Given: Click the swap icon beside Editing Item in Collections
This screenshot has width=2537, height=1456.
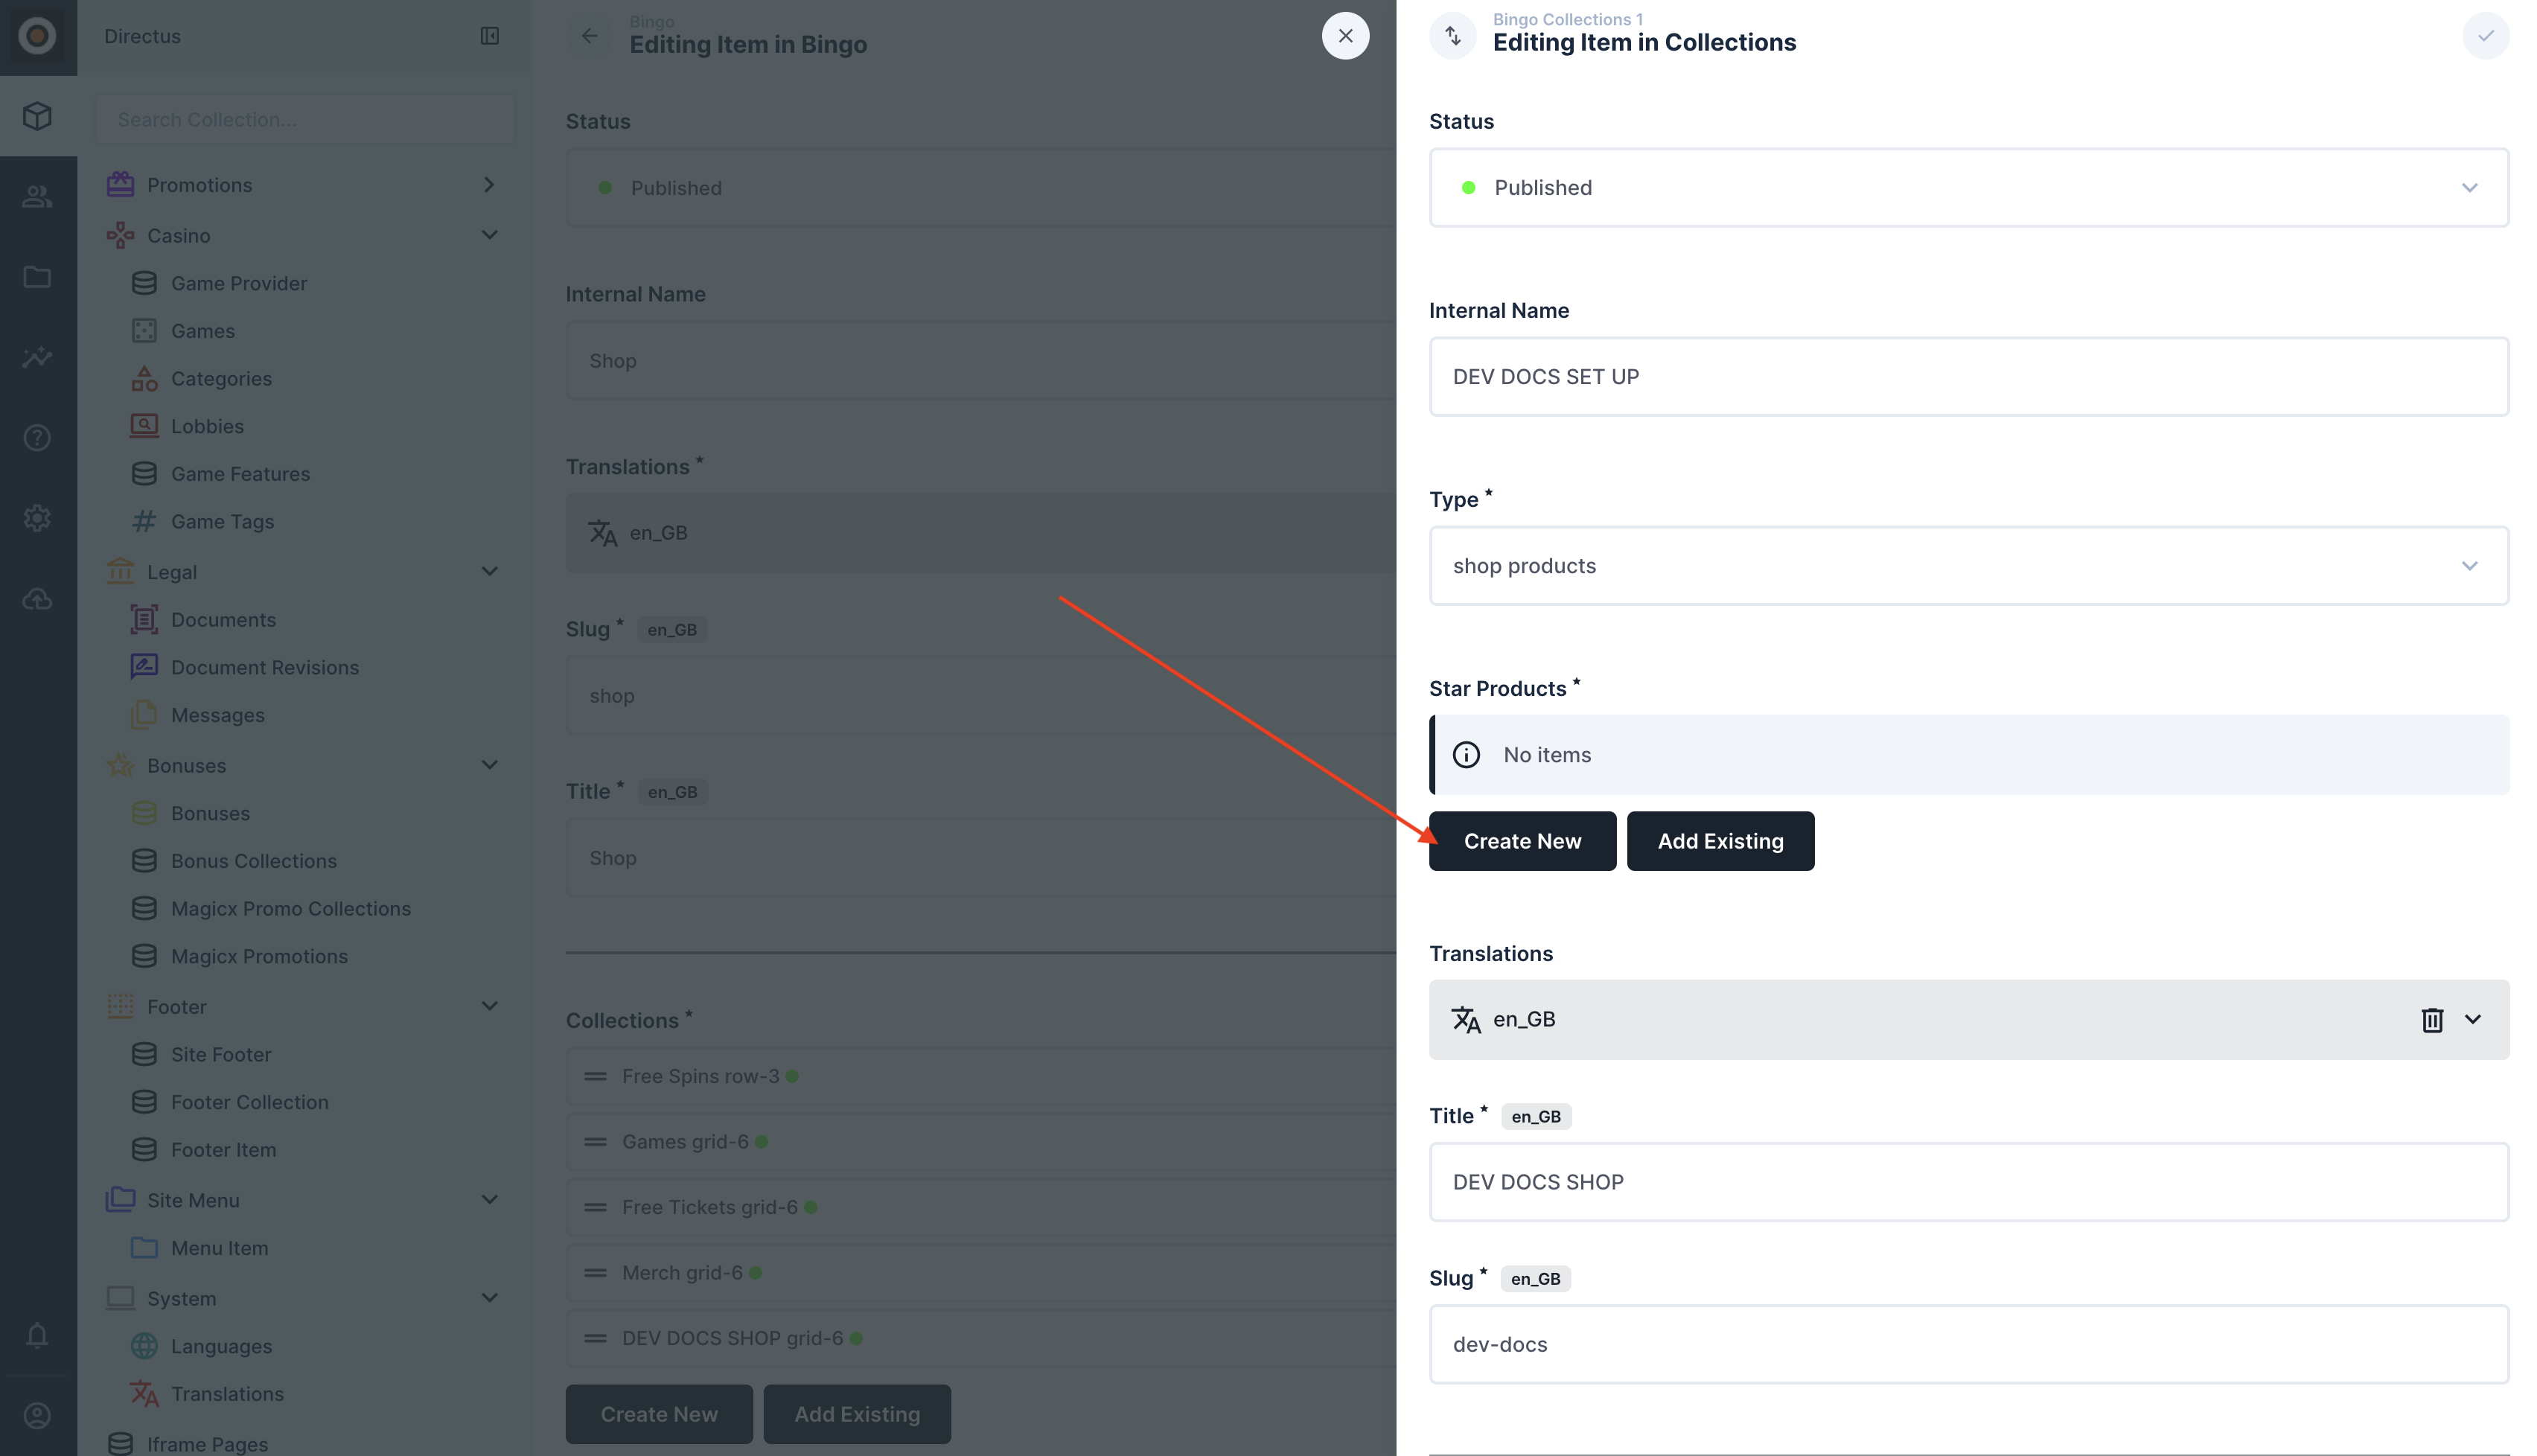Looking at the screenshot, I should [x=1453, y=36].
